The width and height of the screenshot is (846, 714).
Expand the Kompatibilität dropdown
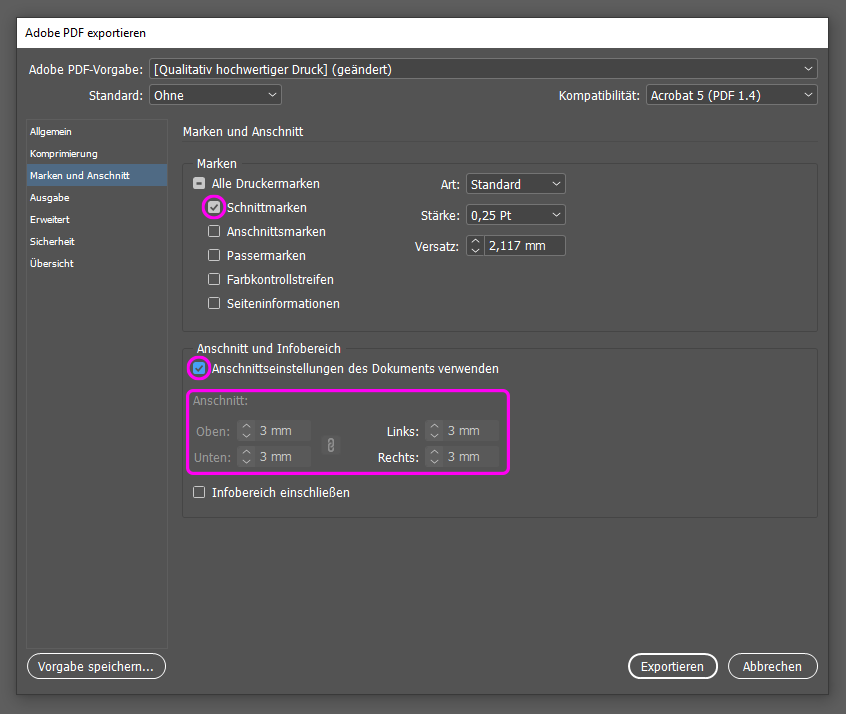[x=730, y=96]
